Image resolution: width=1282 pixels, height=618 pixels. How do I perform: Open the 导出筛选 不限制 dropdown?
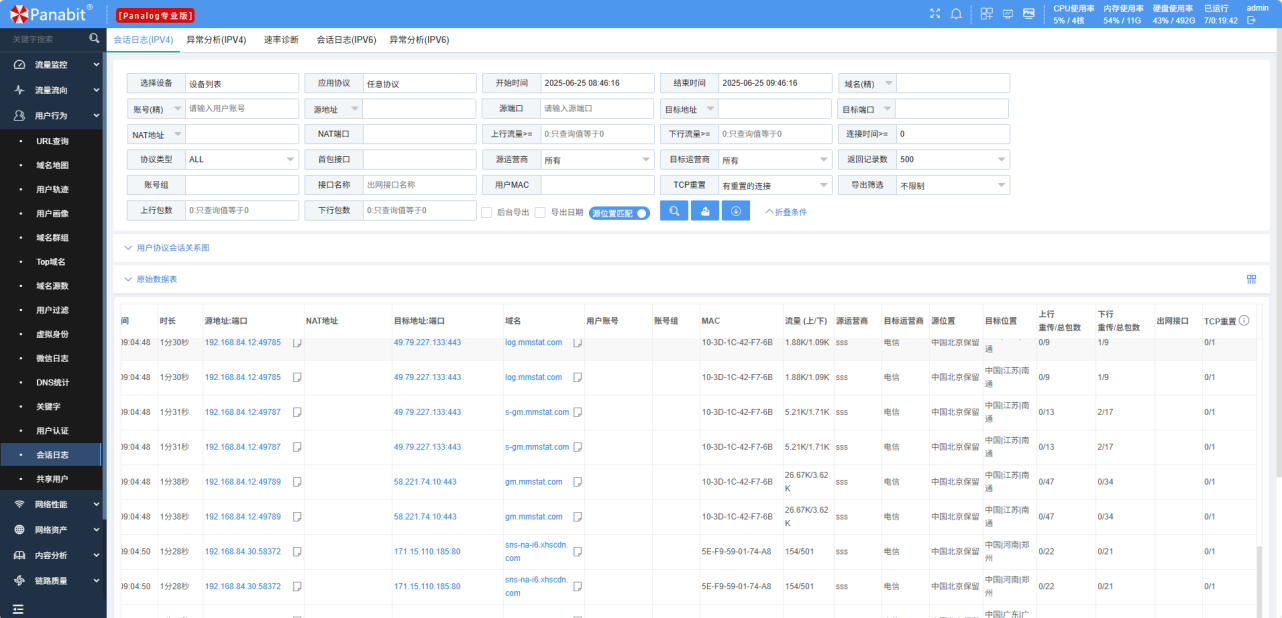tap(953, 185)
